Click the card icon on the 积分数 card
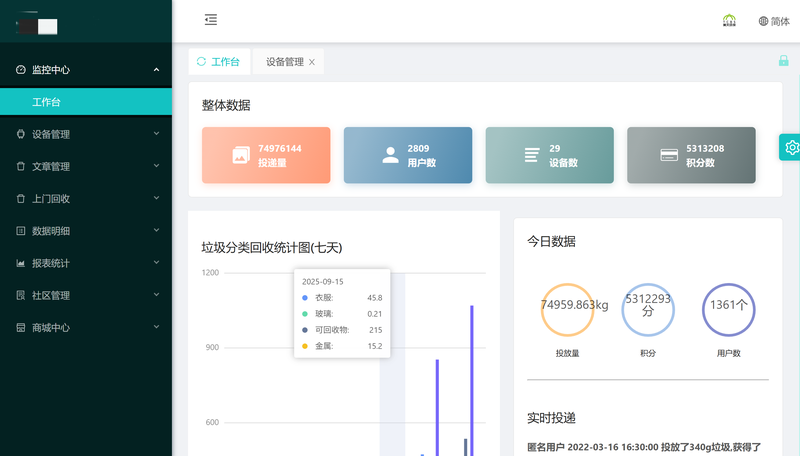The width and height of the screenshot is (800, 456). (669, 155)
